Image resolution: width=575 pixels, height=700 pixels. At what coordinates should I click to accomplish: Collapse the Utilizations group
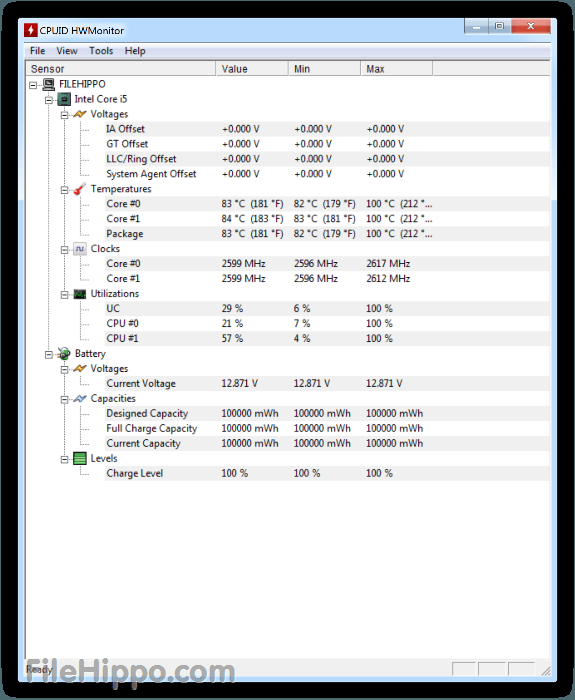tap(65, 295)
